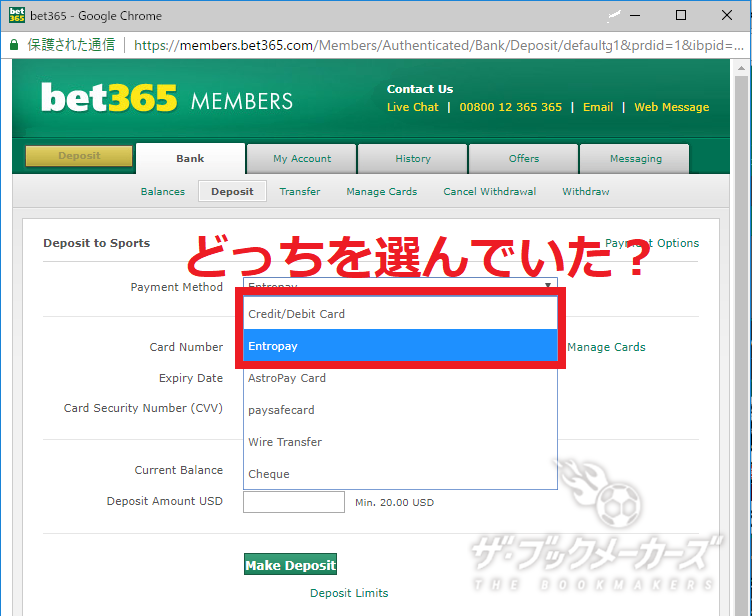This screenshot has width=752, height=616.
Task: Click the scrollbar up arrow
Action: point(741,69)
